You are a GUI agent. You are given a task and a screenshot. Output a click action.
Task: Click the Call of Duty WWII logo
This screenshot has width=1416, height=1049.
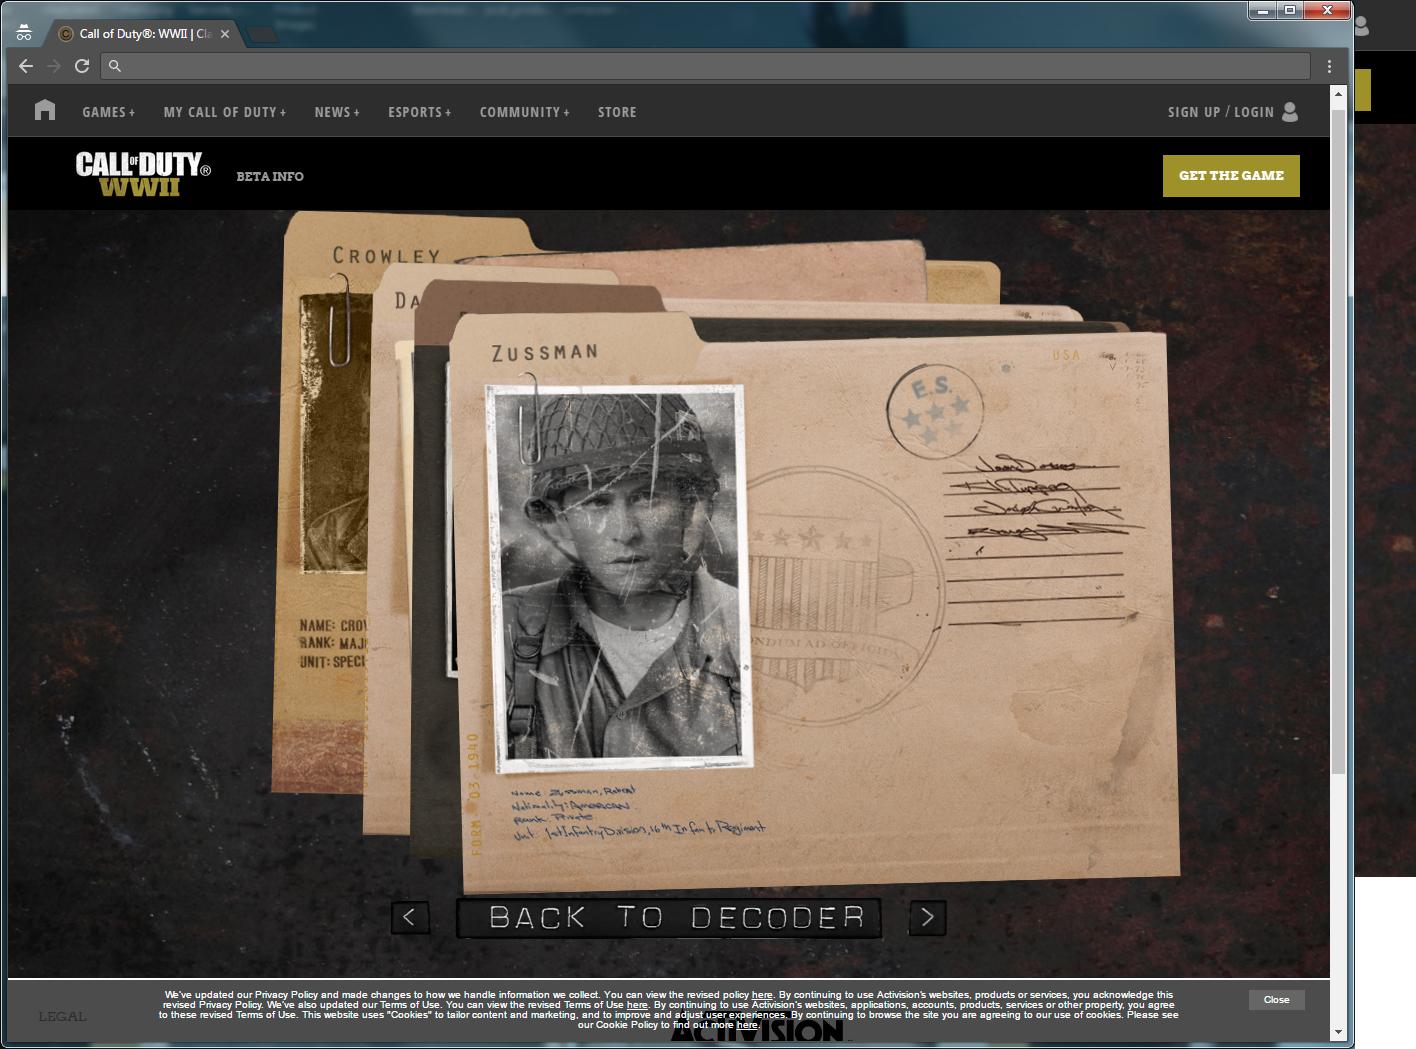click(x=143, y=174)
